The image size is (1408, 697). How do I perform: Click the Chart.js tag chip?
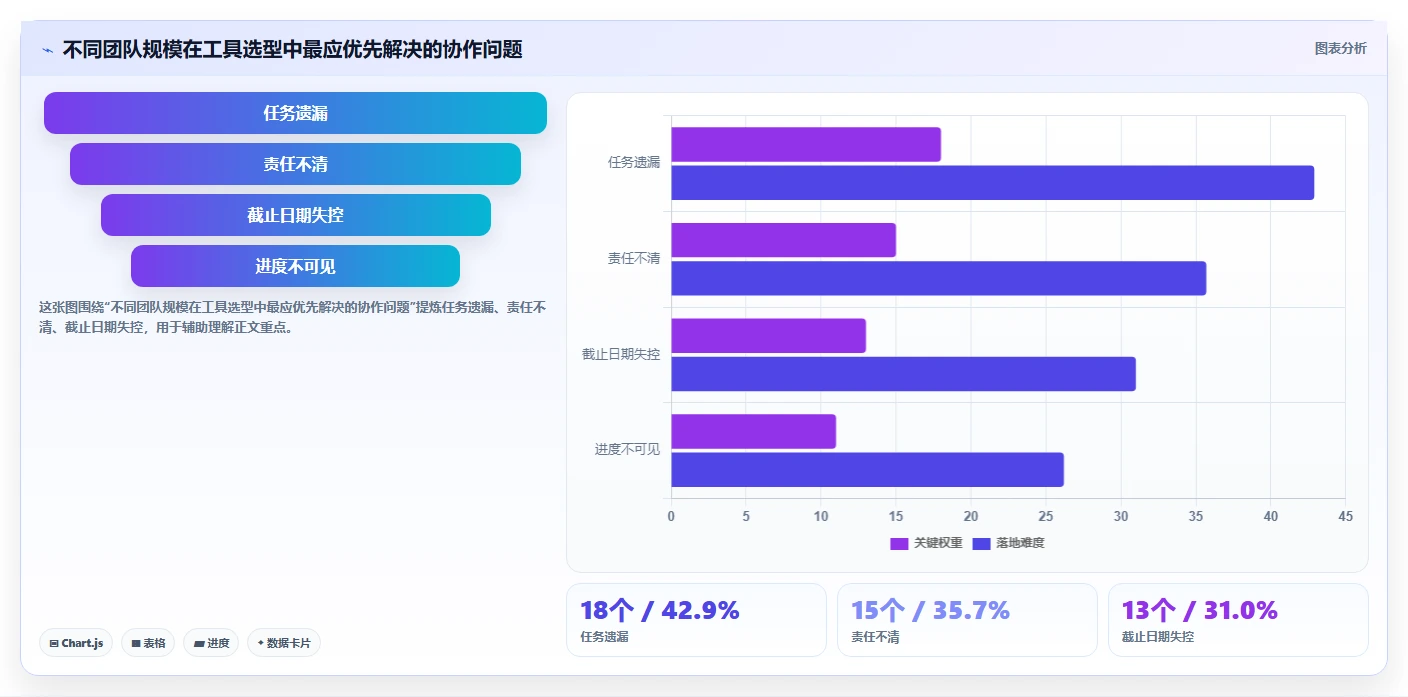pos(76,643)
